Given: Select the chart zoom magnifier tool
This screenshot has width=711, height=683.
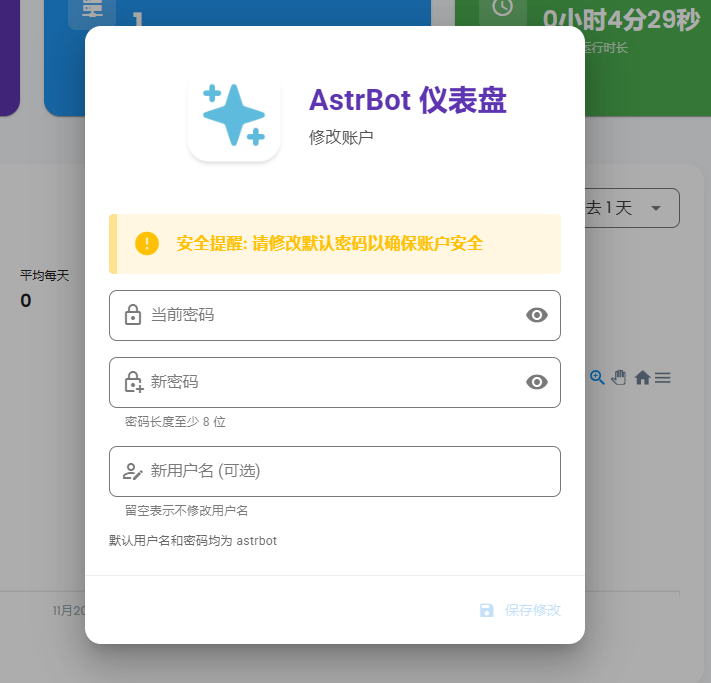Looking at the screenshot, I should (x=597, y=377).
